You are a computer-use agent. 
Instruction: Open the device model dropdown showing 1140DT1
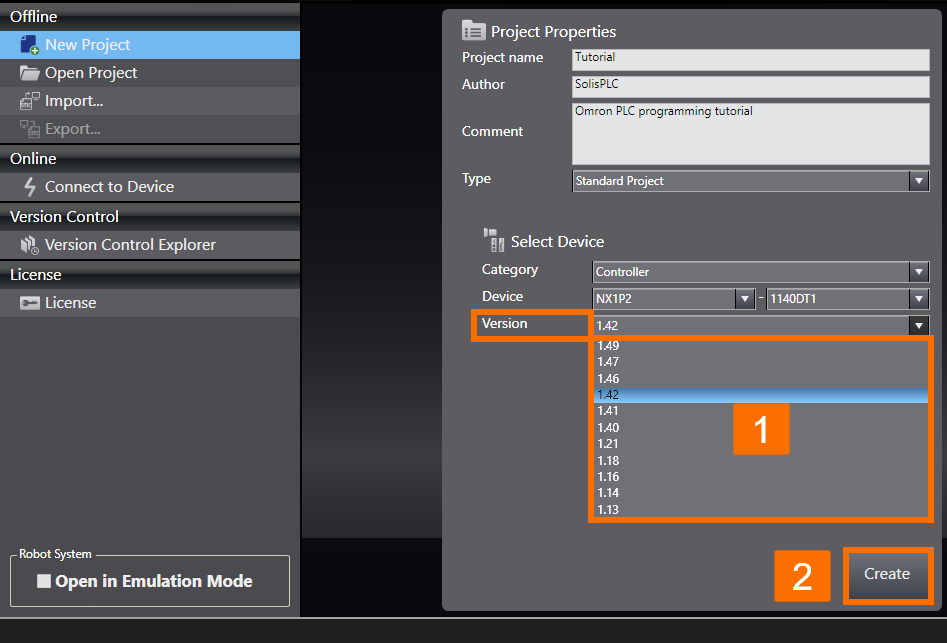pos(918,297)
